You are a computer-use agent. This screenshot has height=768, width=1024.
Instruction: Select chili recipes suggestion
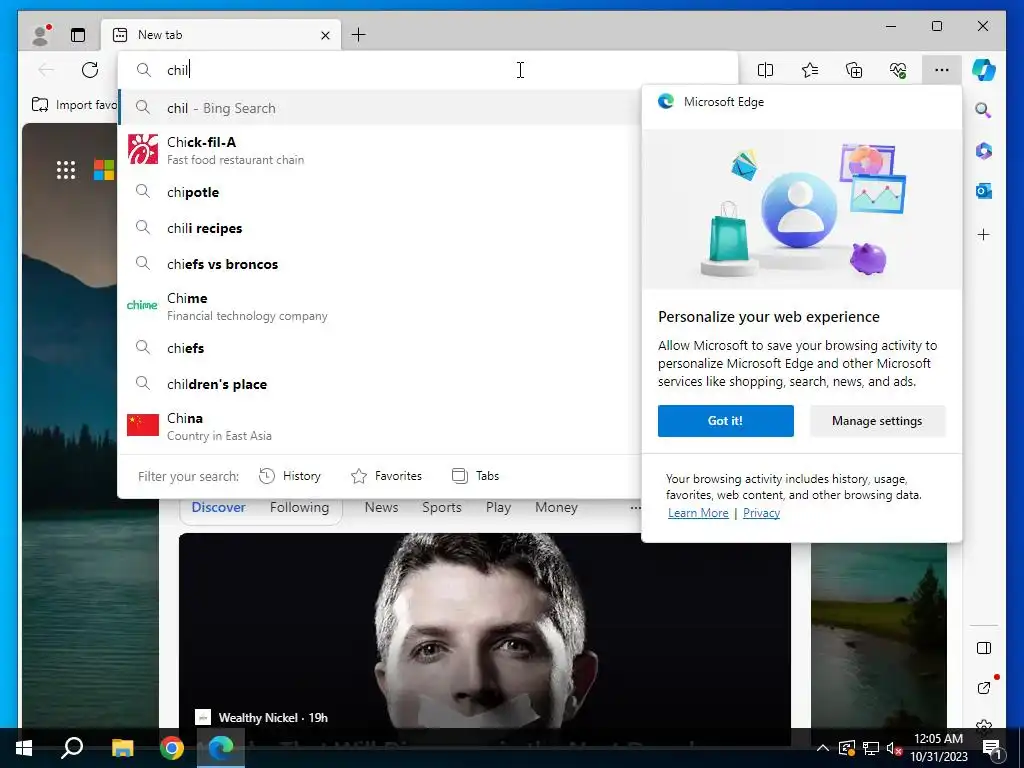[379, 228]
